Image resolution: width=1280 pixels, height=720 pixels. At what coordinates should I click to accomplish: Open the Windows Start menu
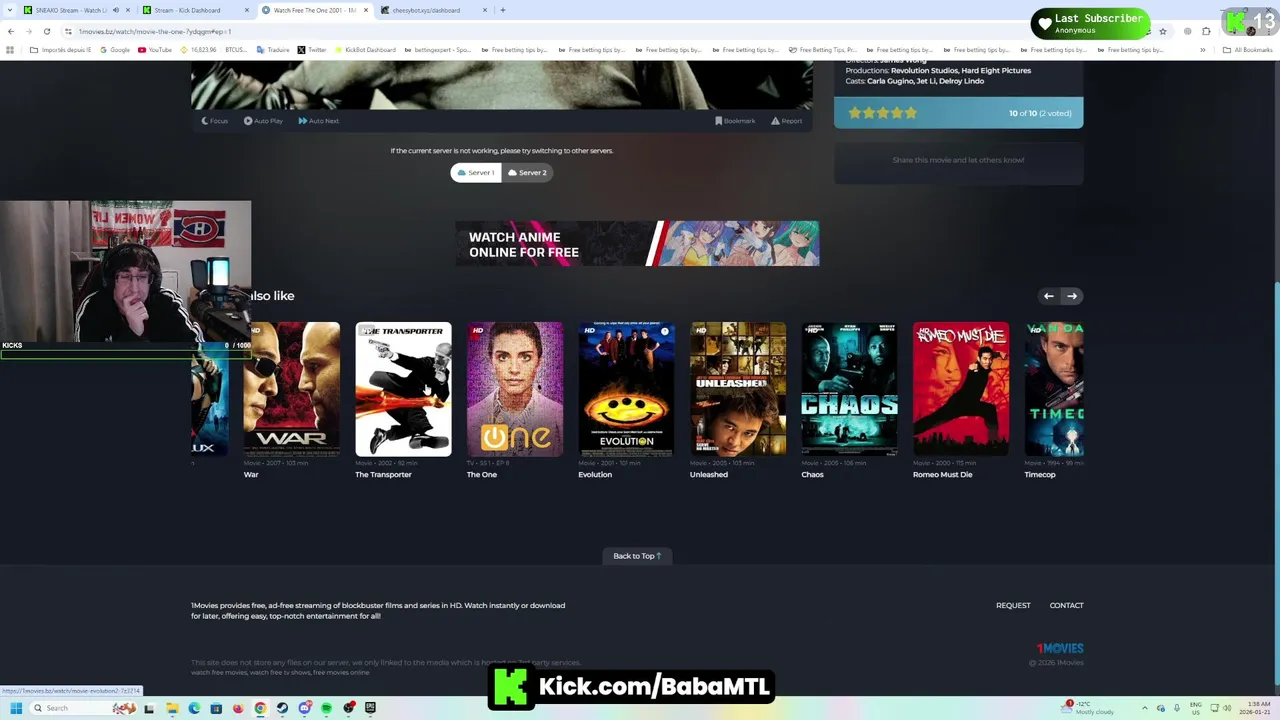click(15, 708)
